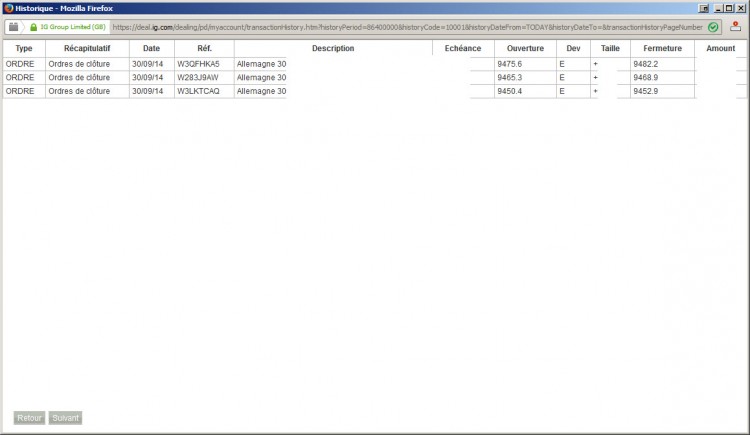This screenshot has height=435, width=750.
Task: Maximize the Historique window
Action: click(729, 8)
